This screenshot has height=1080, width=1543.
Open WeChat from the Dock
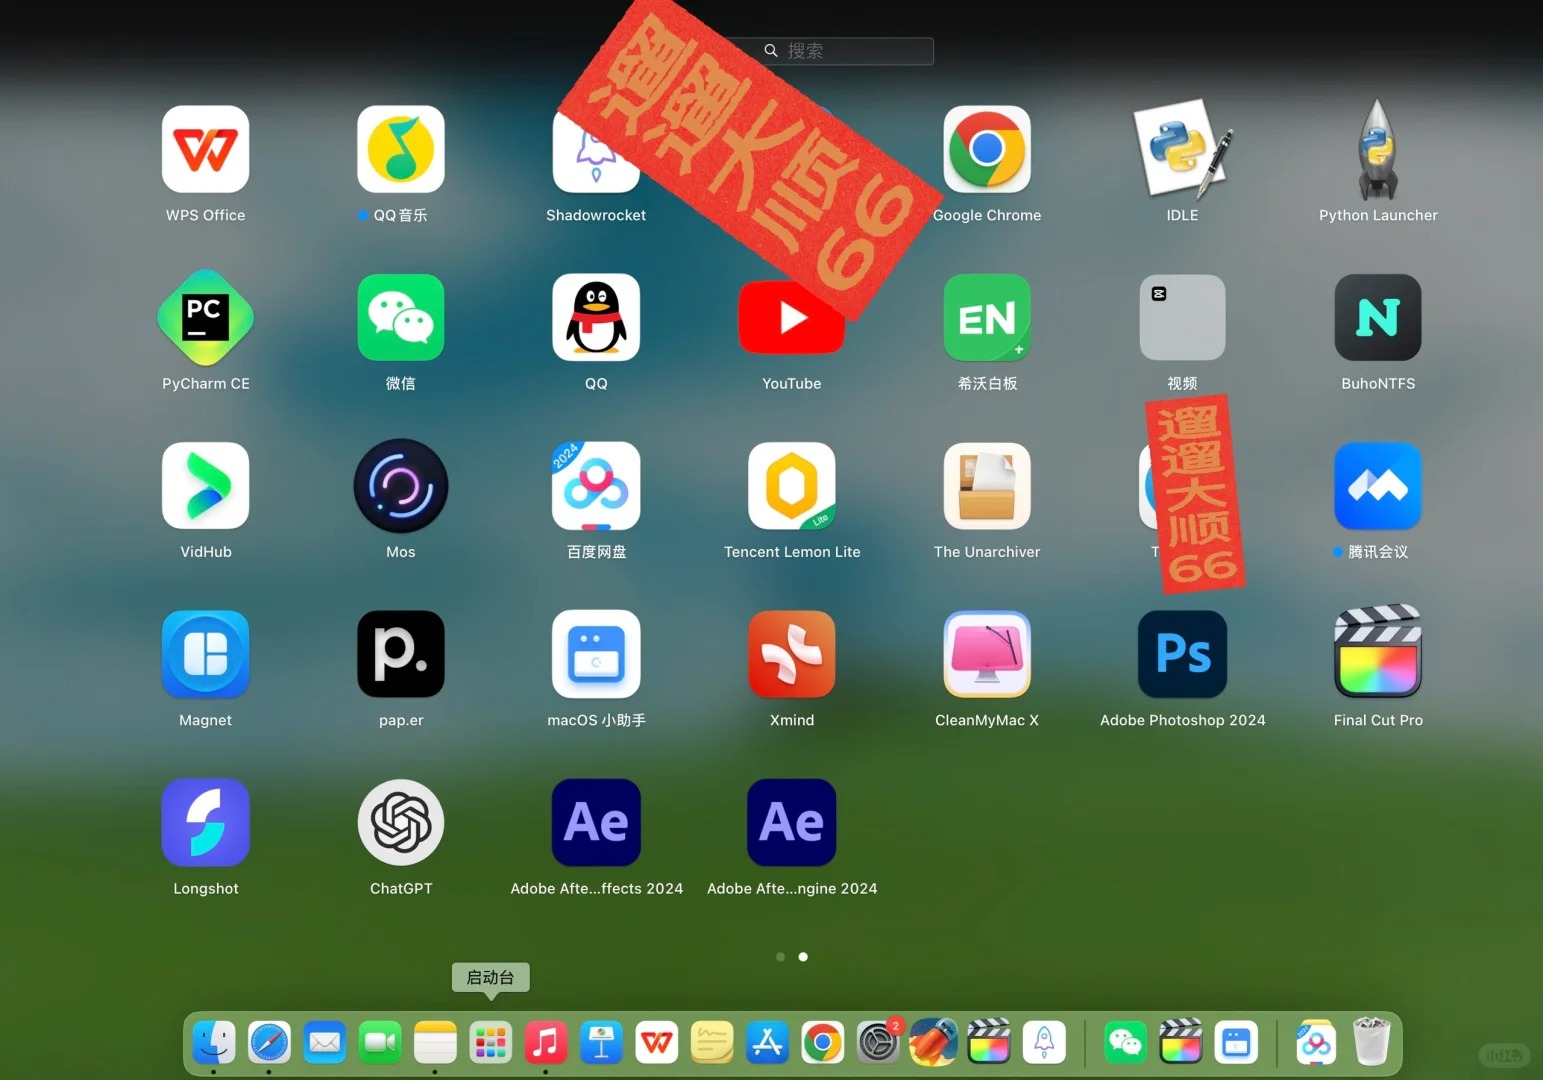click(1125, 1043)
